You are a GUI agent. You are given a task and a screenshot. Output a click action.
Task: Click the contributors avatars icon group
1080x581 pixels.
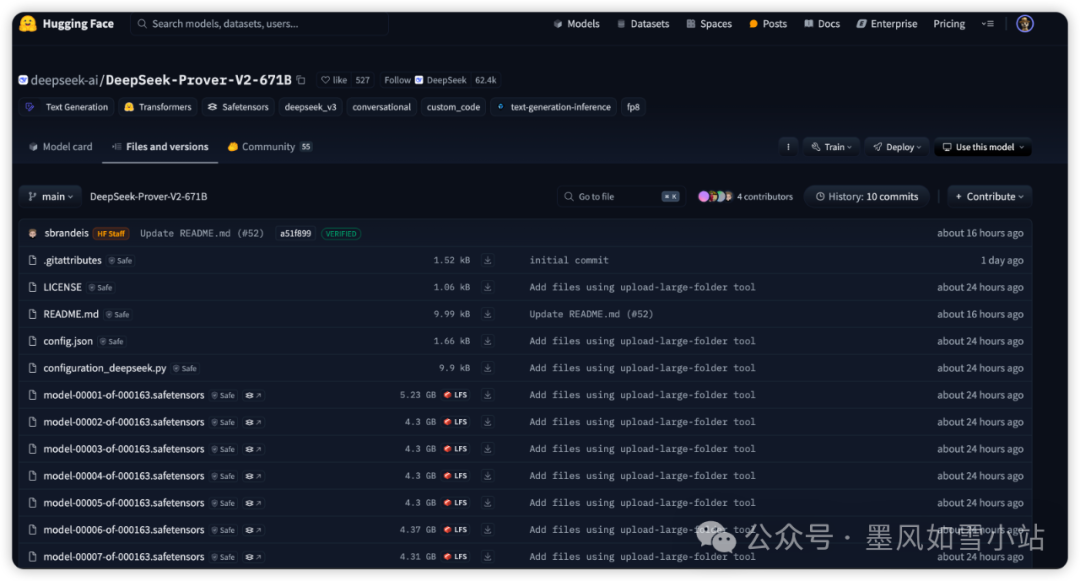(716, 196)
